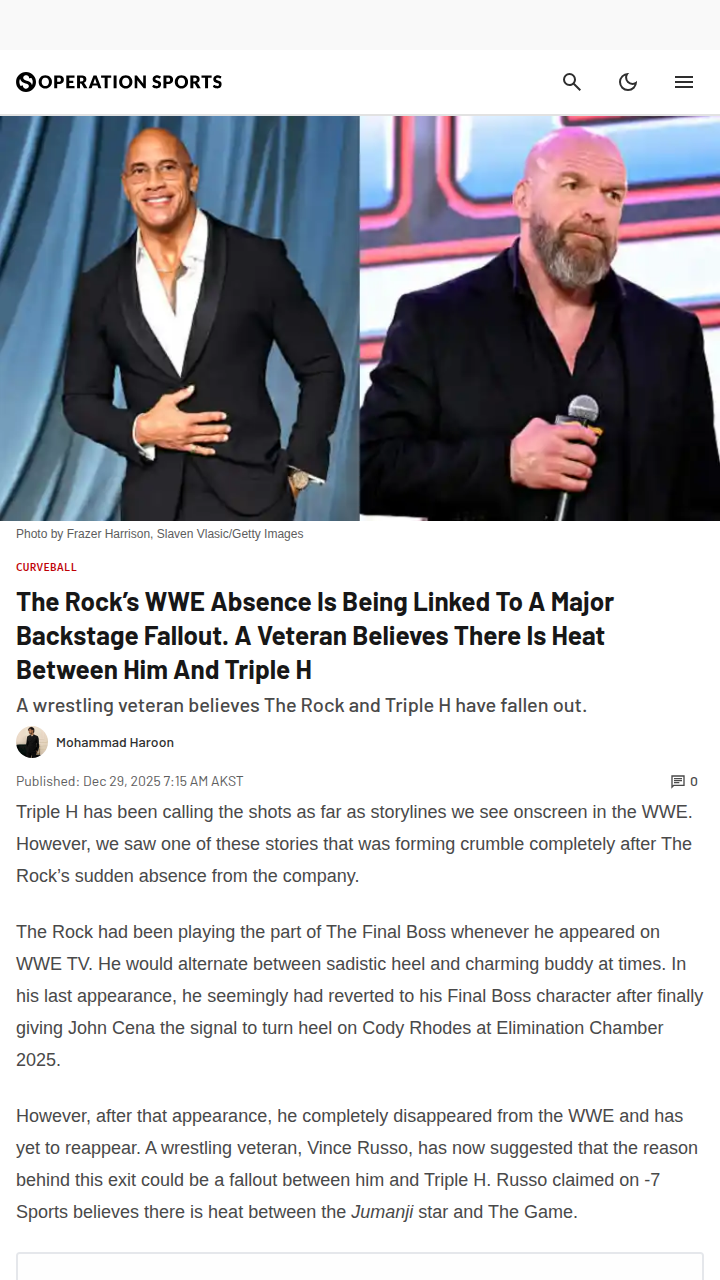The width and height of the screenshot is (720, 1280).
Task: Click the Published Dec 29, 2025 timestamp
Action: 130,782
